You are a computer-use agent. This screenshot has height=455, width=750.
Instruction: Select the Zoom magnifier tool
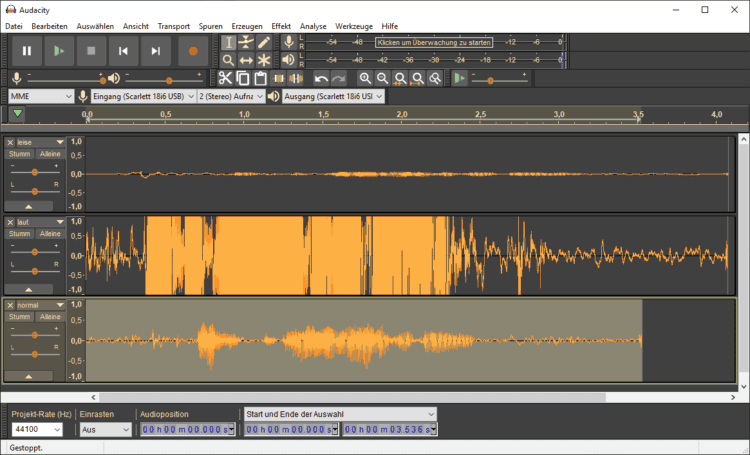click(x=229, y=60)
